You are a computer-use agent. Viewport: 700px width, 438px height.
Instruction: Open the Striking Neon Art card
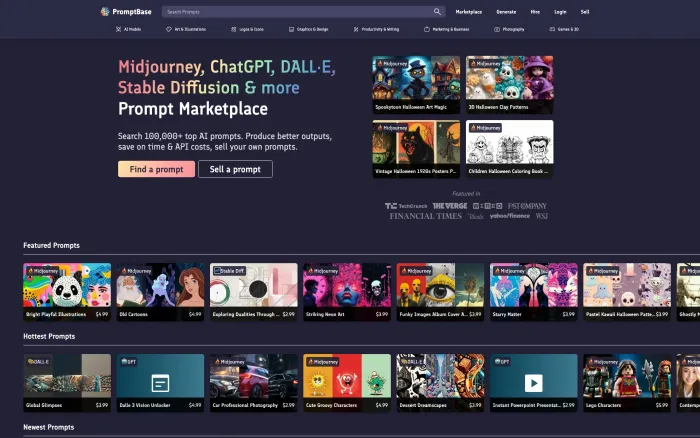click(x=347, y=292)
